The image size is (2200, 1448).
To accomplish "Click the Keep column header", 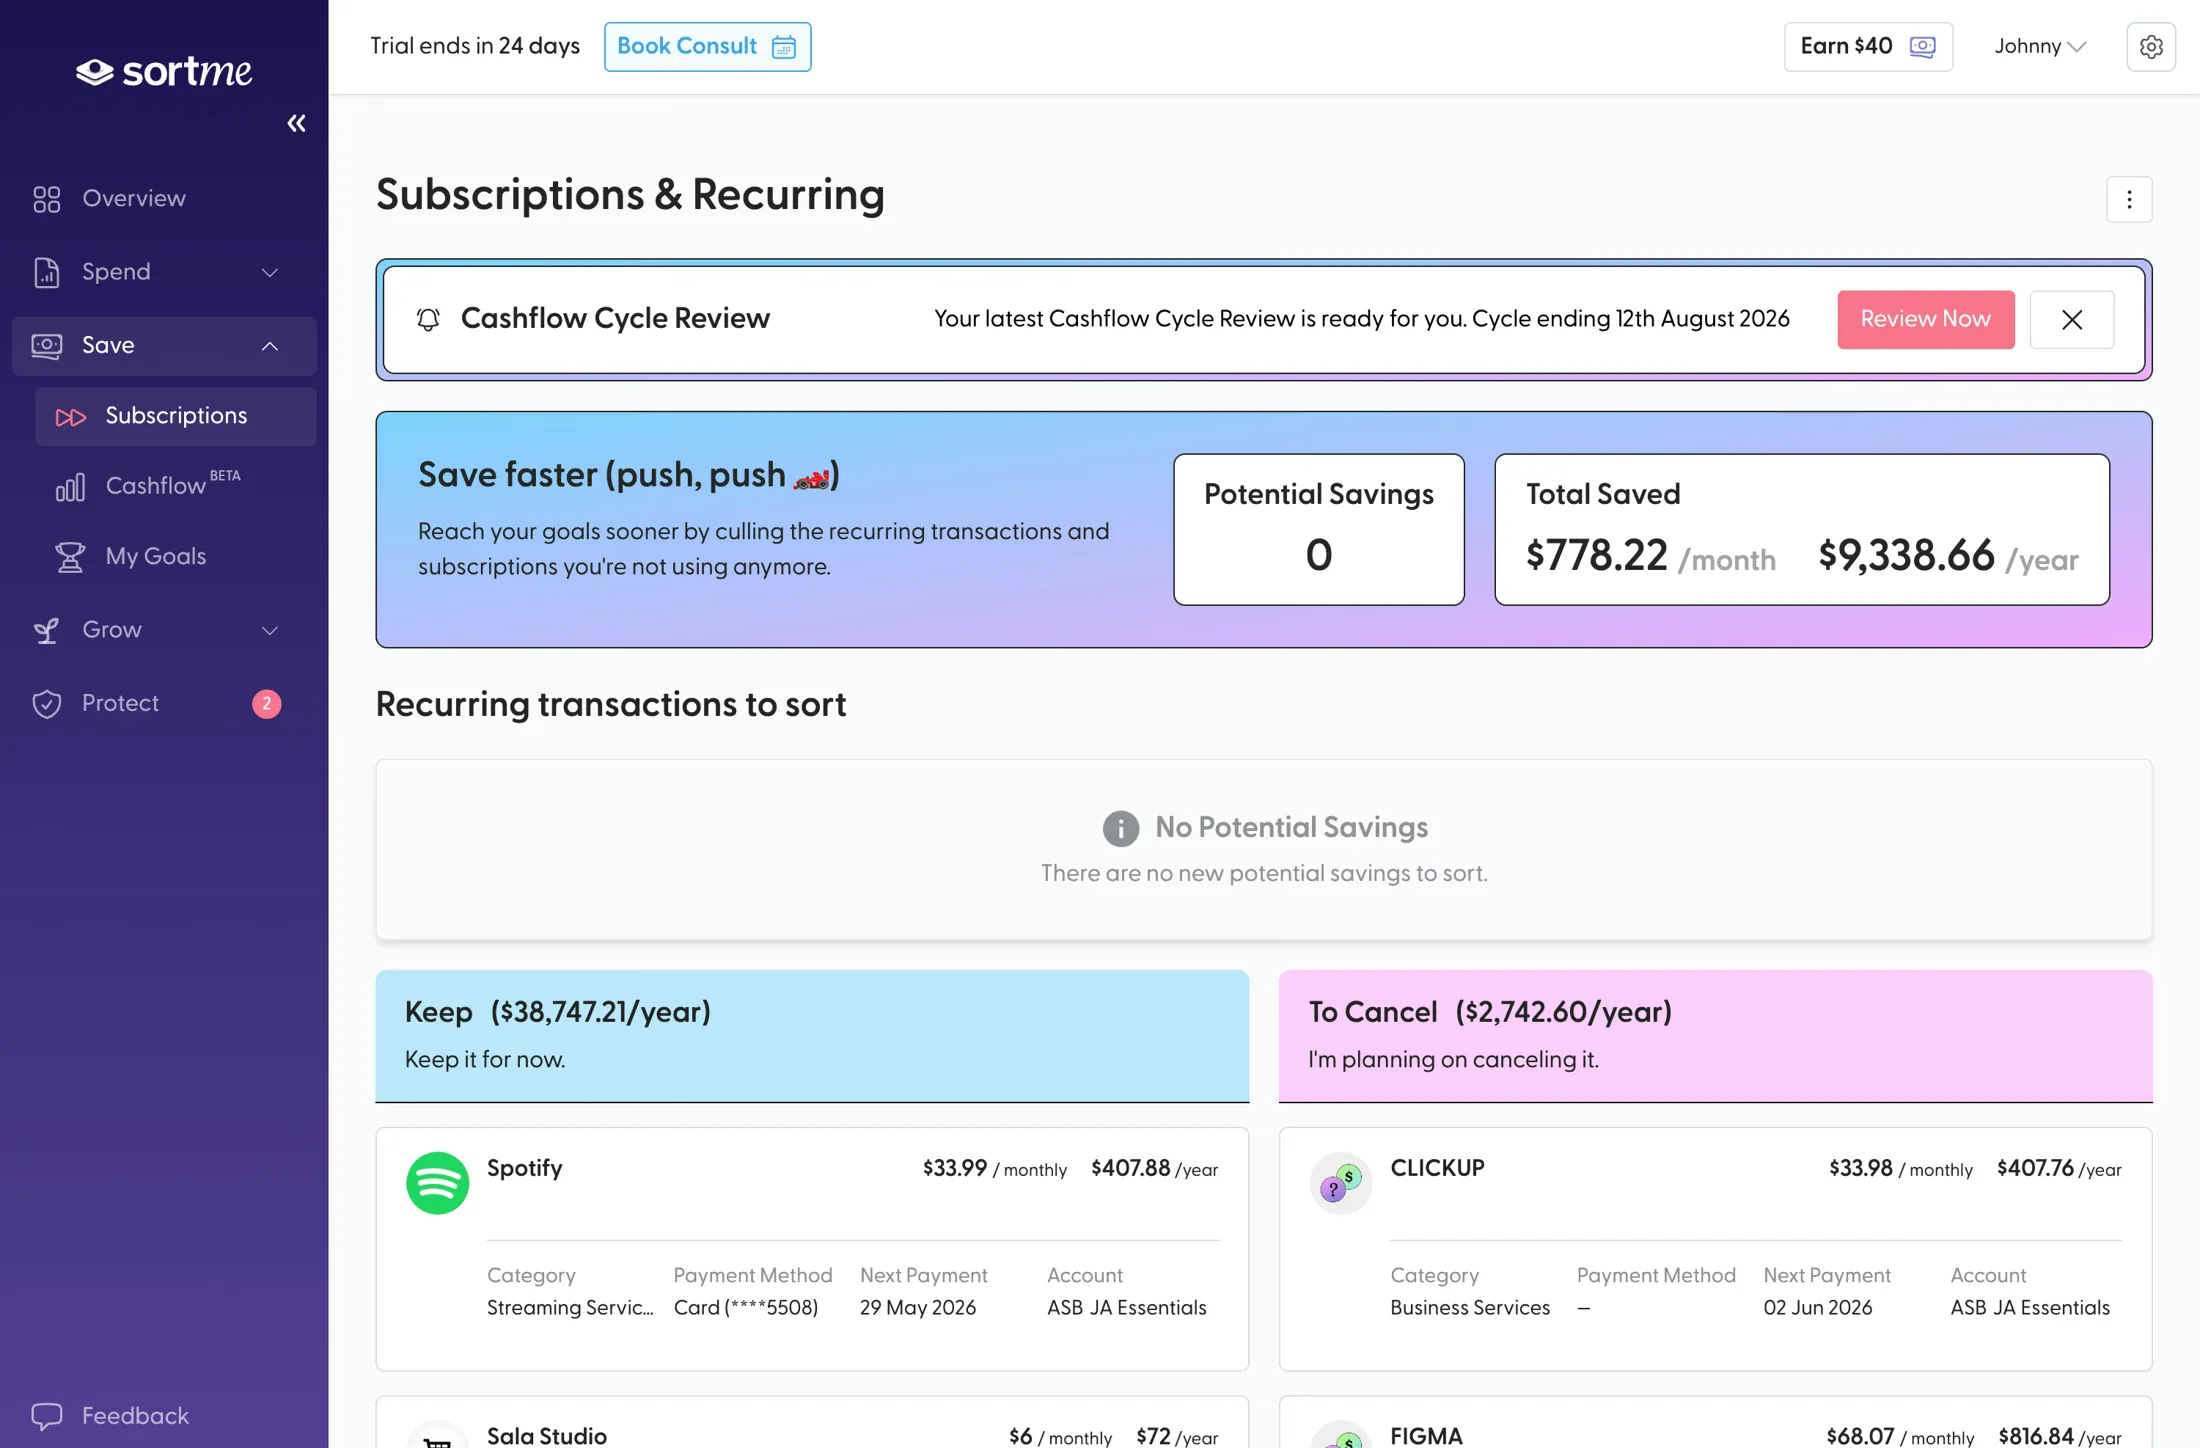I will (812, 1036).
